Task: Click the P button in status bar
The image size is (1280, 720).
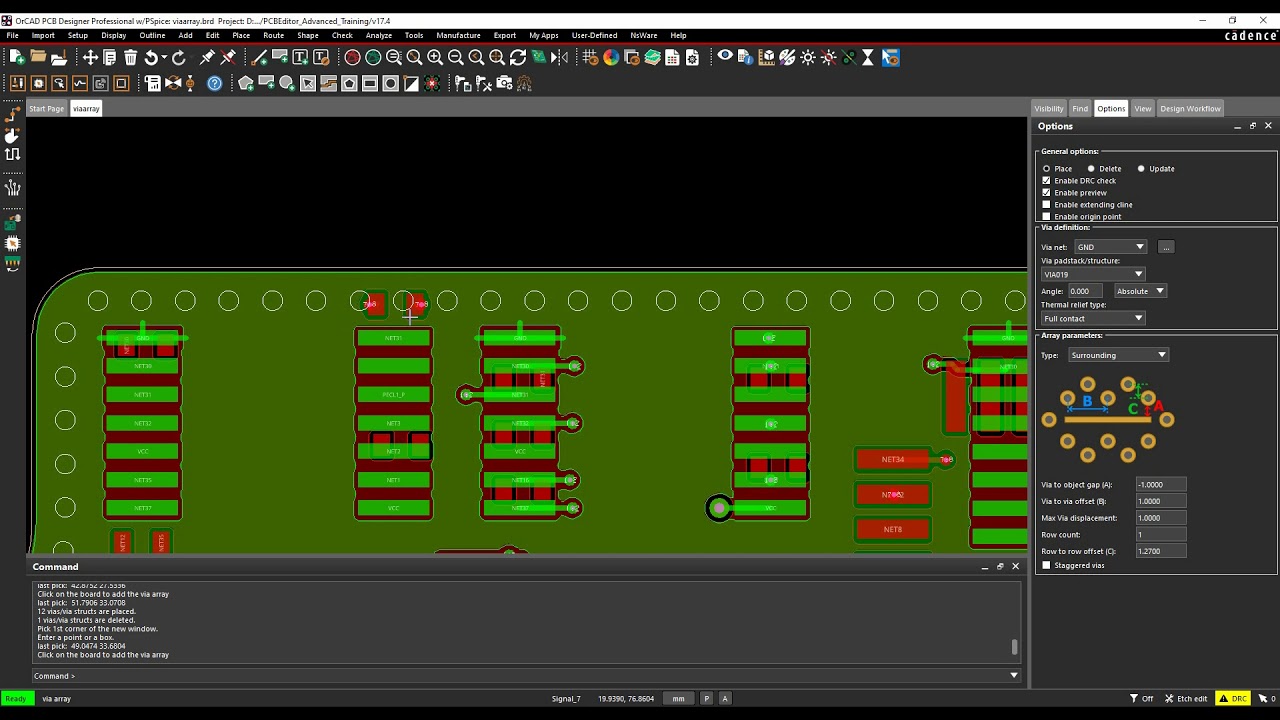Action: (707, 699)
